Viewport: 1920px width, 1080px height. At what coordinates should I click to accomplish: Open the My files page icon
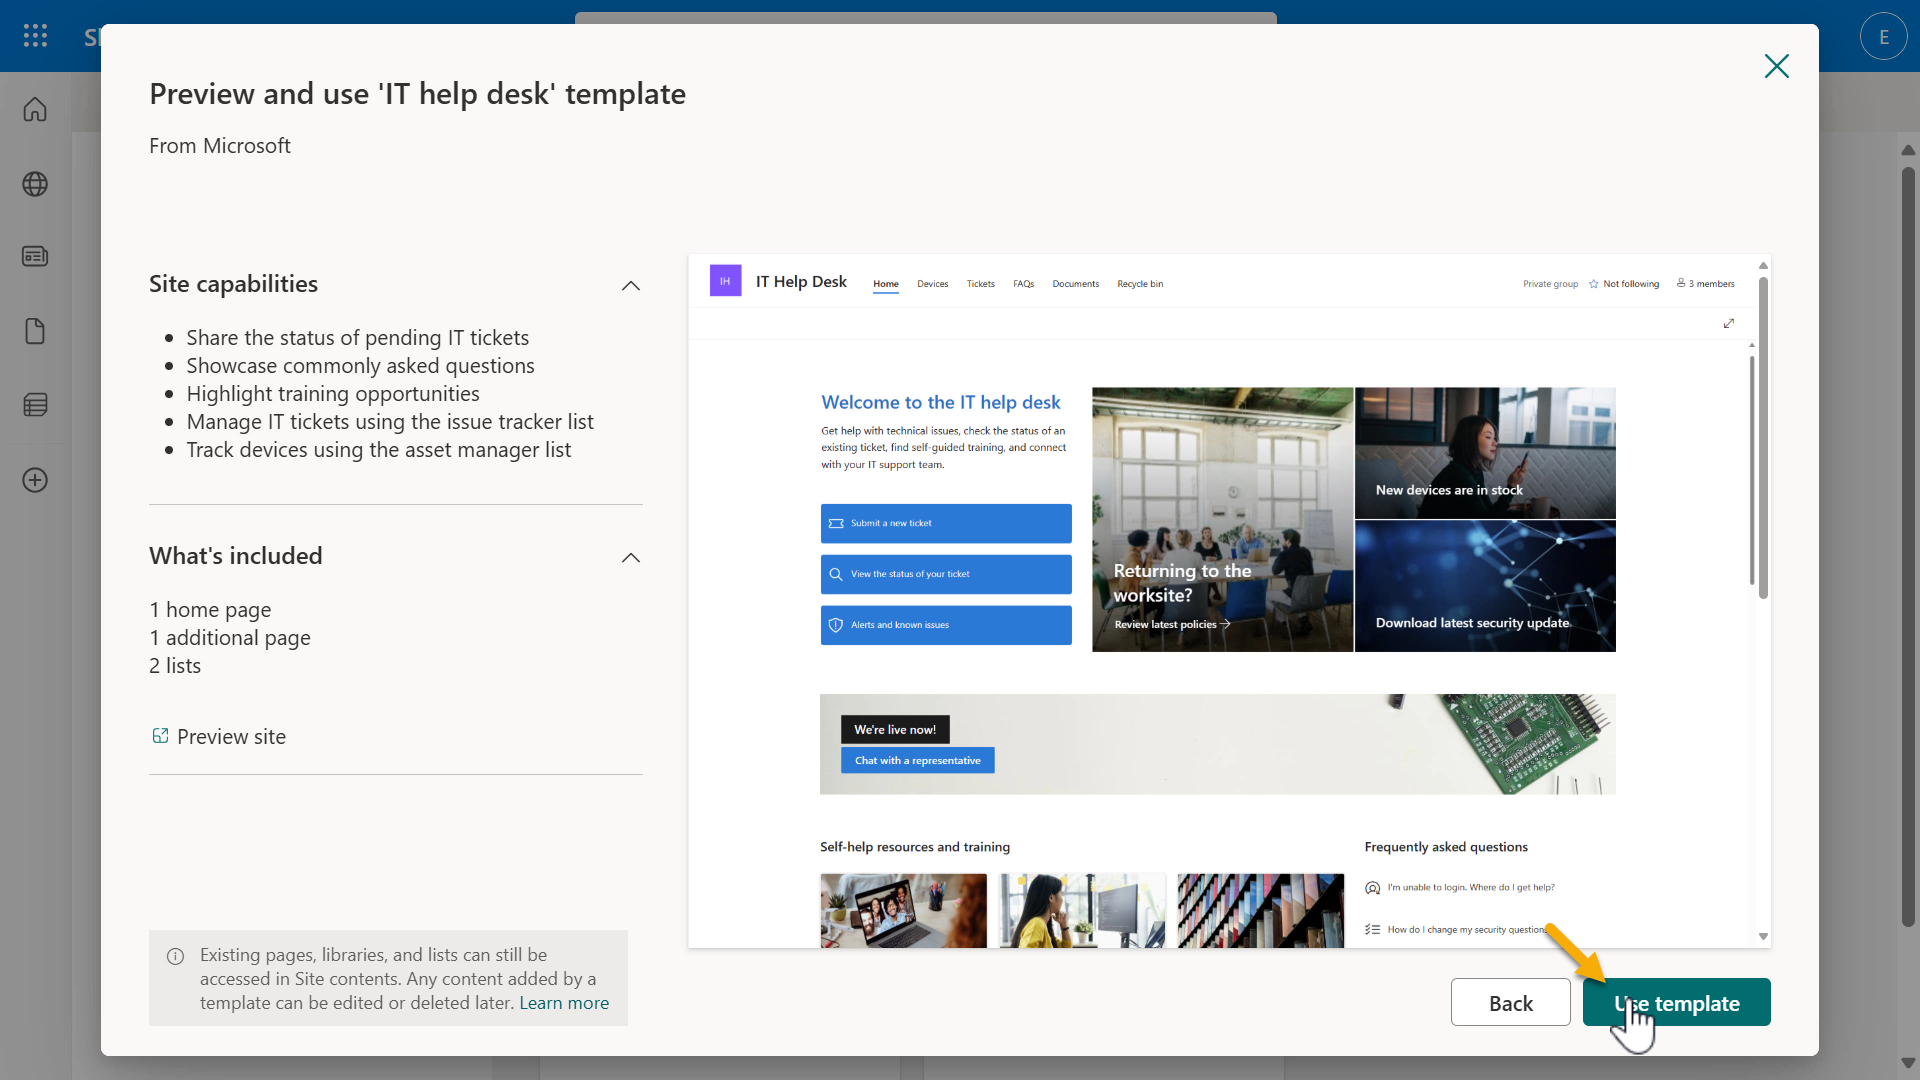[35, 331]
